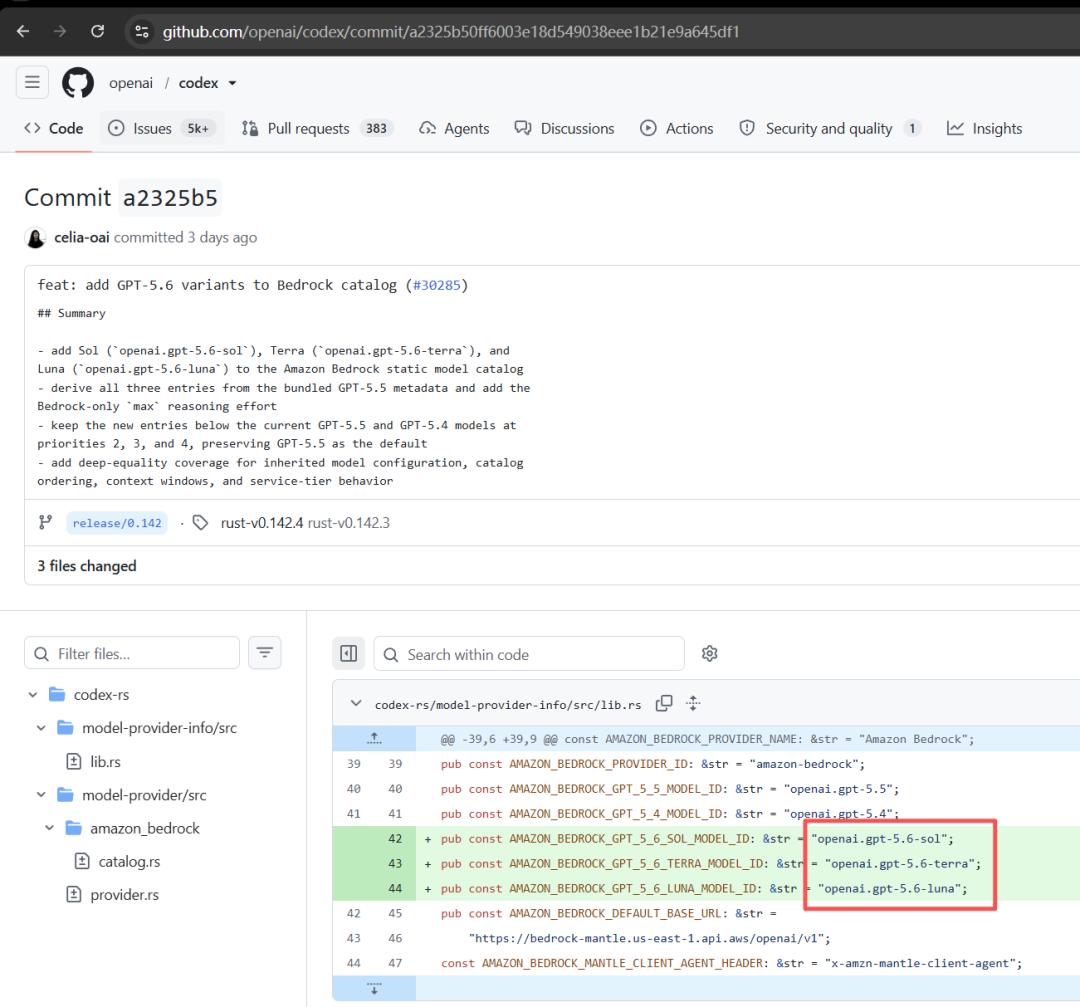Screen dimensions: 1080x1007
Task: Focus the Filter files input
Action: (132, 654)
